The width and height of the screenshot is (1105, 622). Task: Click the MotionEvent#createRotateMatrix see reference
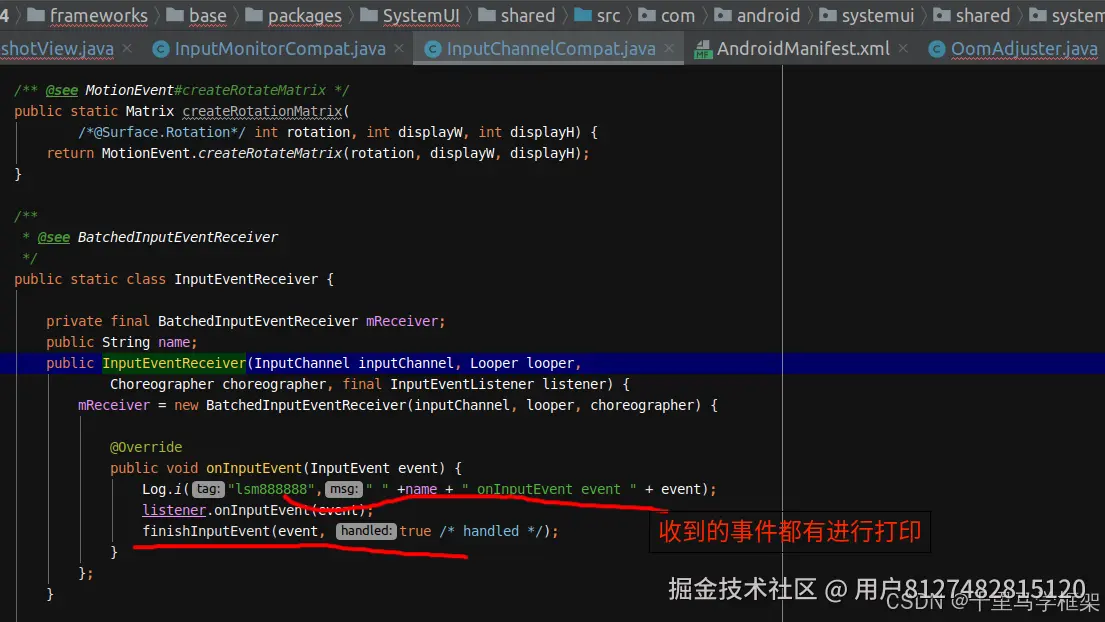[x=206, y=90]
